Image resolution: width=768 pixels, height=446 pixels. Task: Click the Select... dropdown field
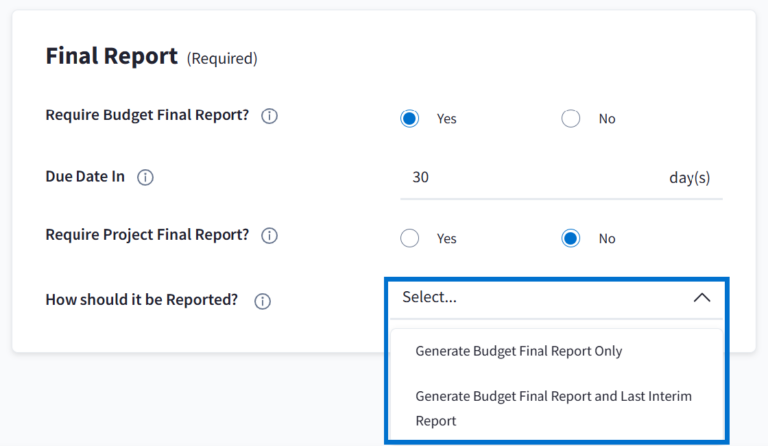[540, 297]
